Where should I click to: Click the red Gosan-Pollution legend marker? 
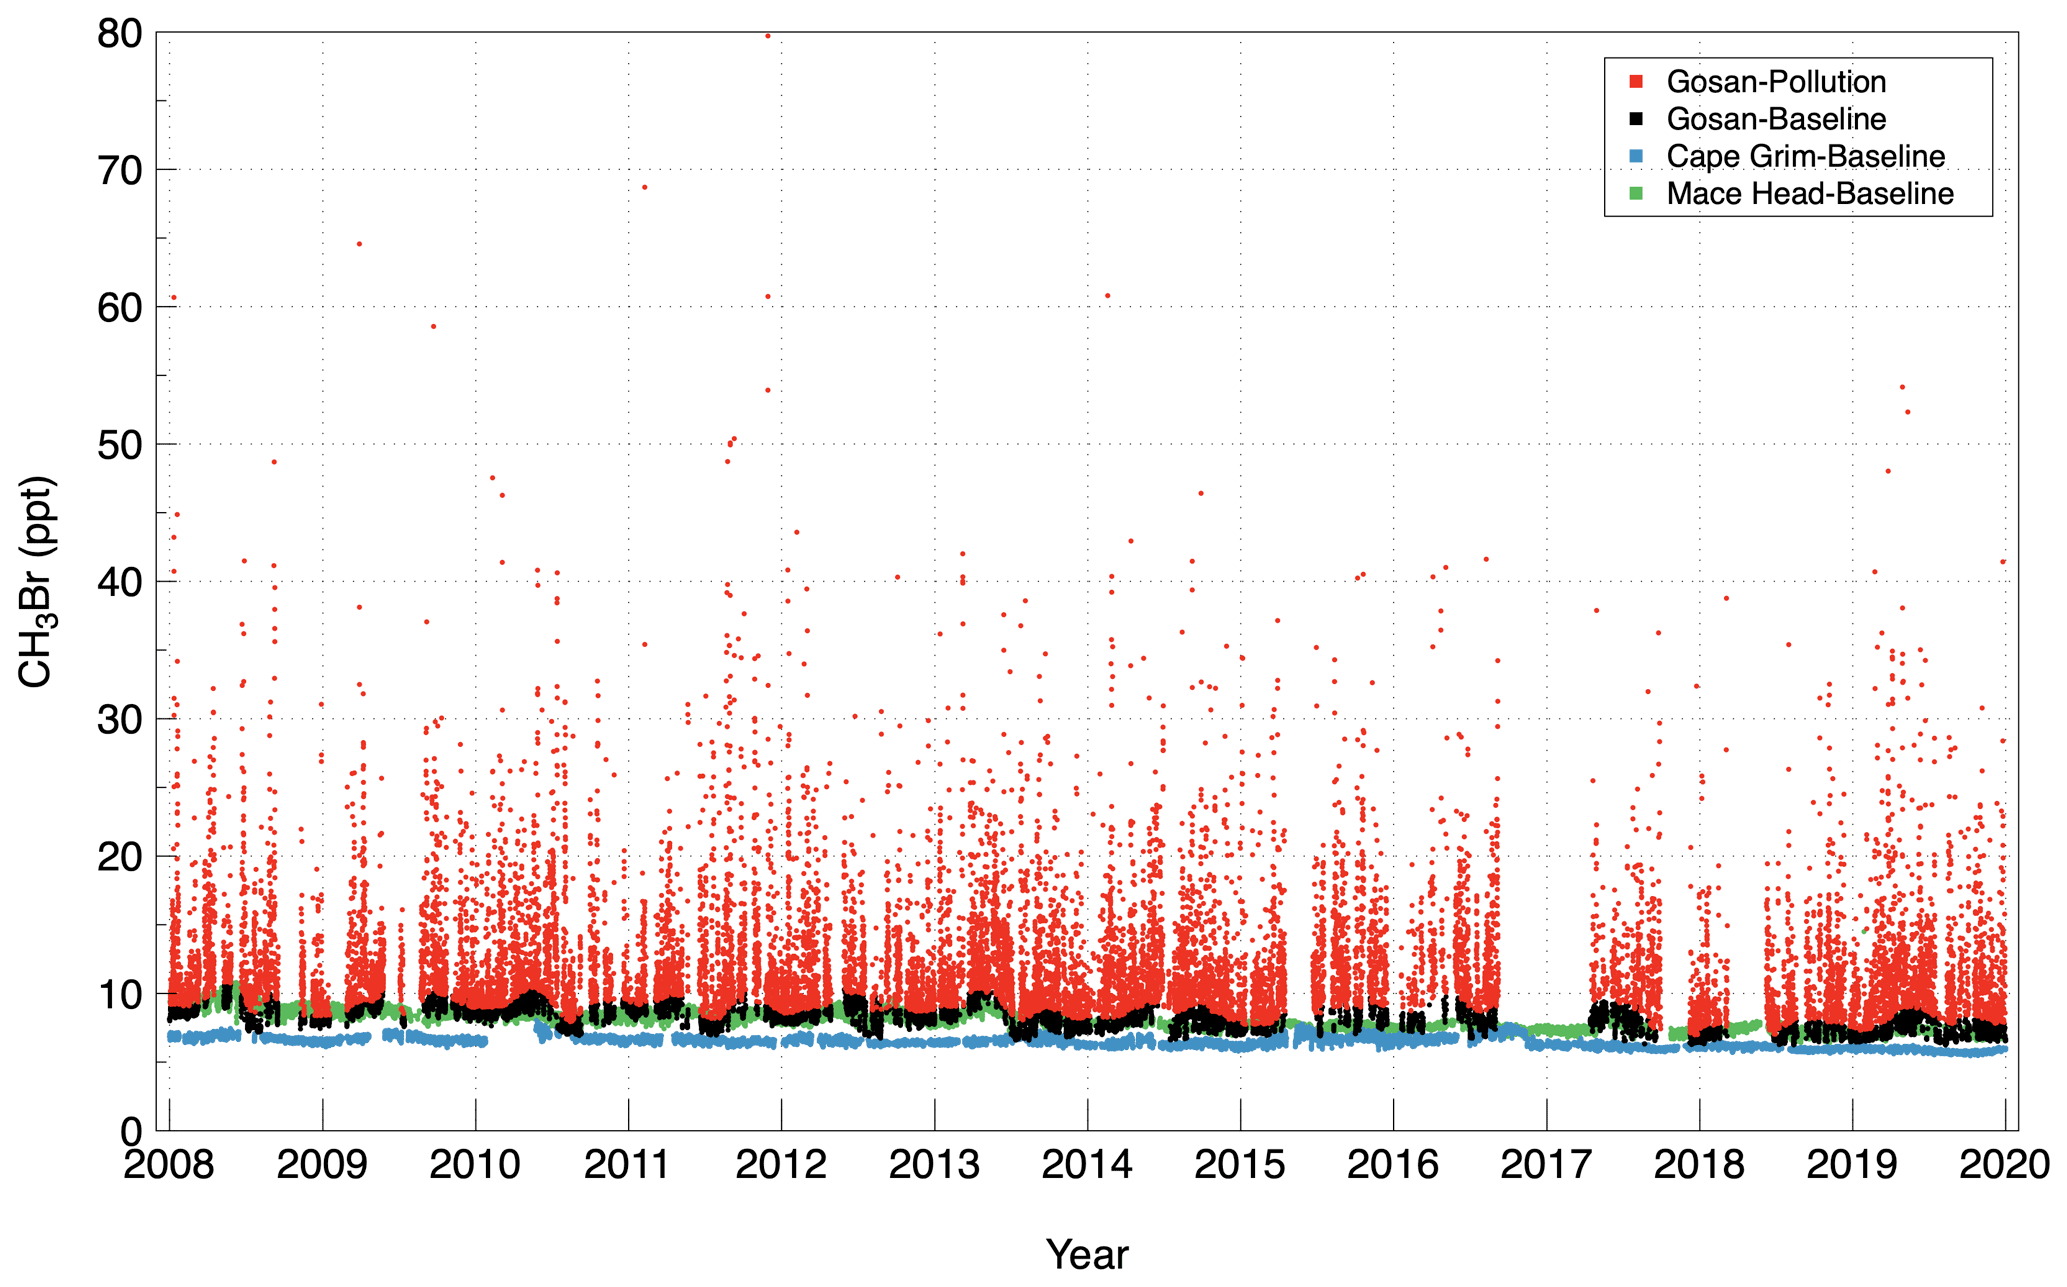tap(1636, 82)
